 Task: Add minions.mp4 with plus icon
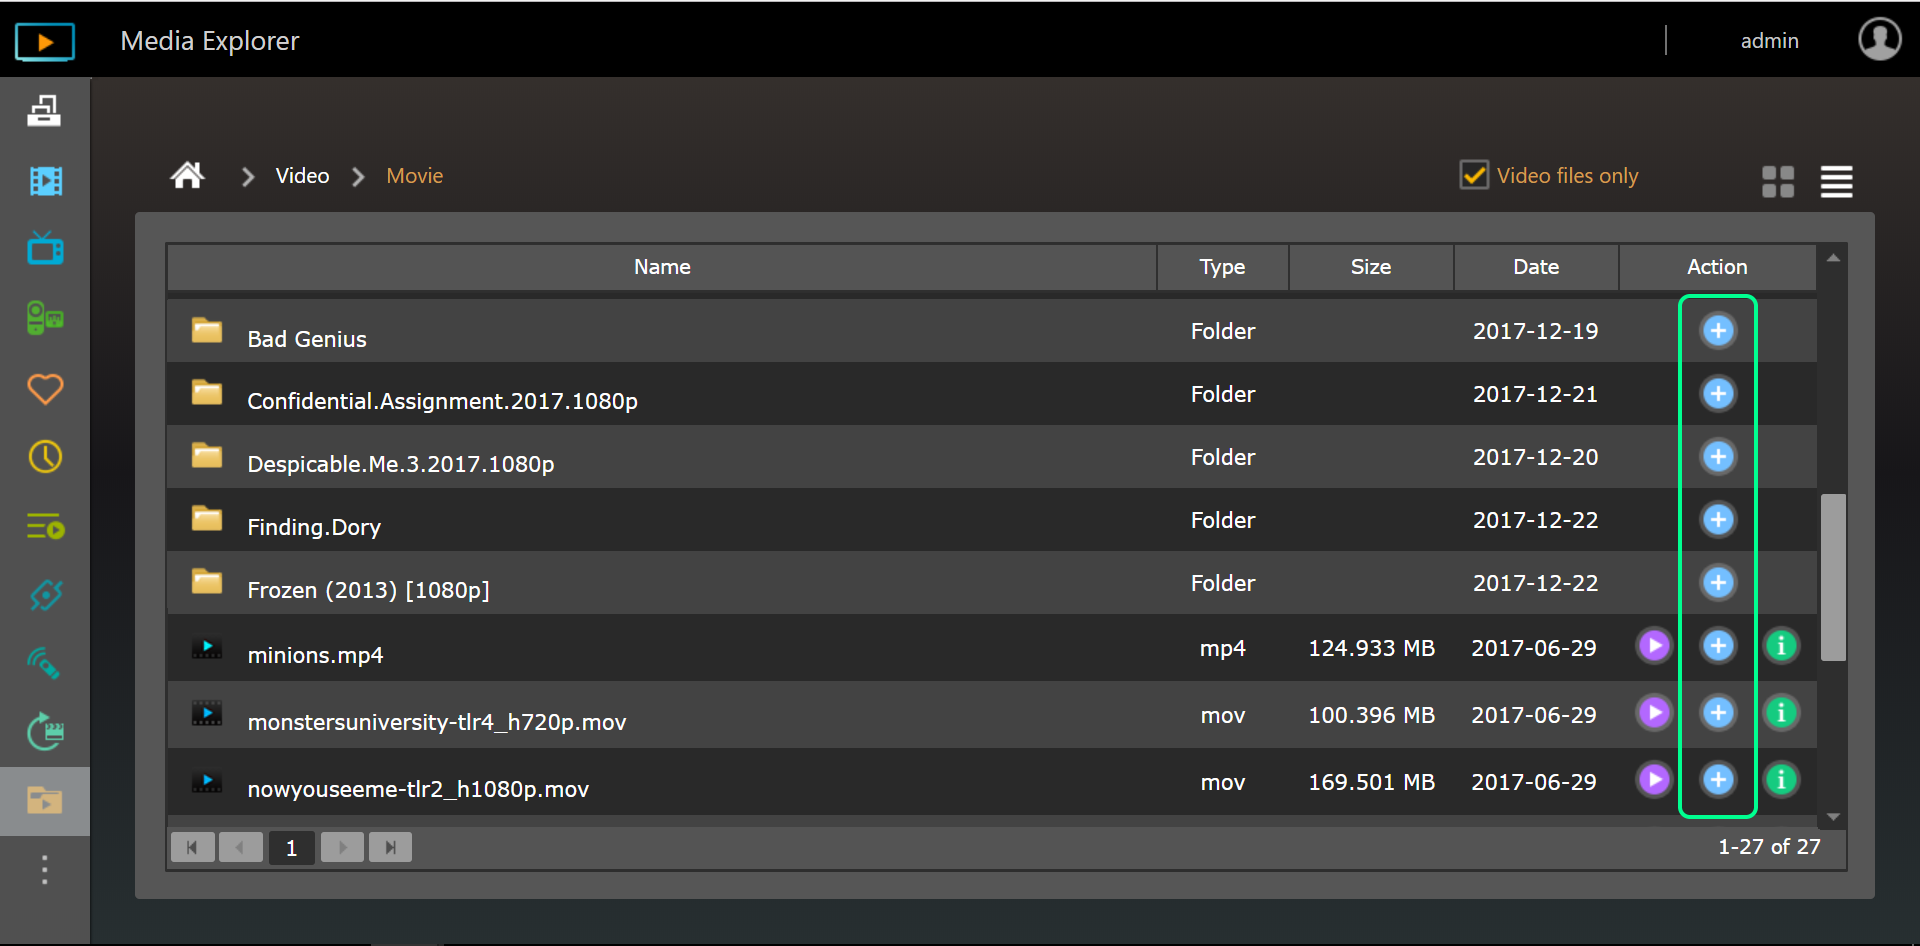point(1718,646)
